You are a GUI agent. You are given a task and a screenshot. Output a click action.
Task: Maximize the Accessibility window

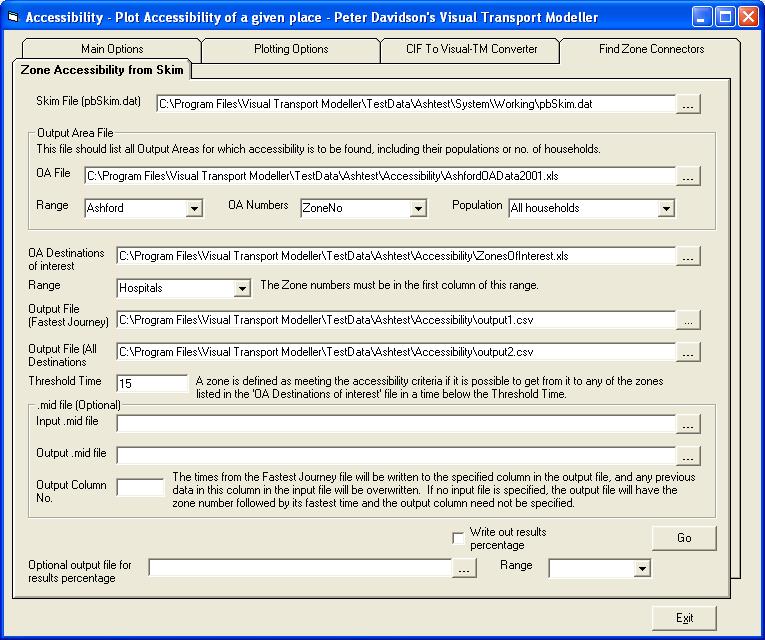725,18
